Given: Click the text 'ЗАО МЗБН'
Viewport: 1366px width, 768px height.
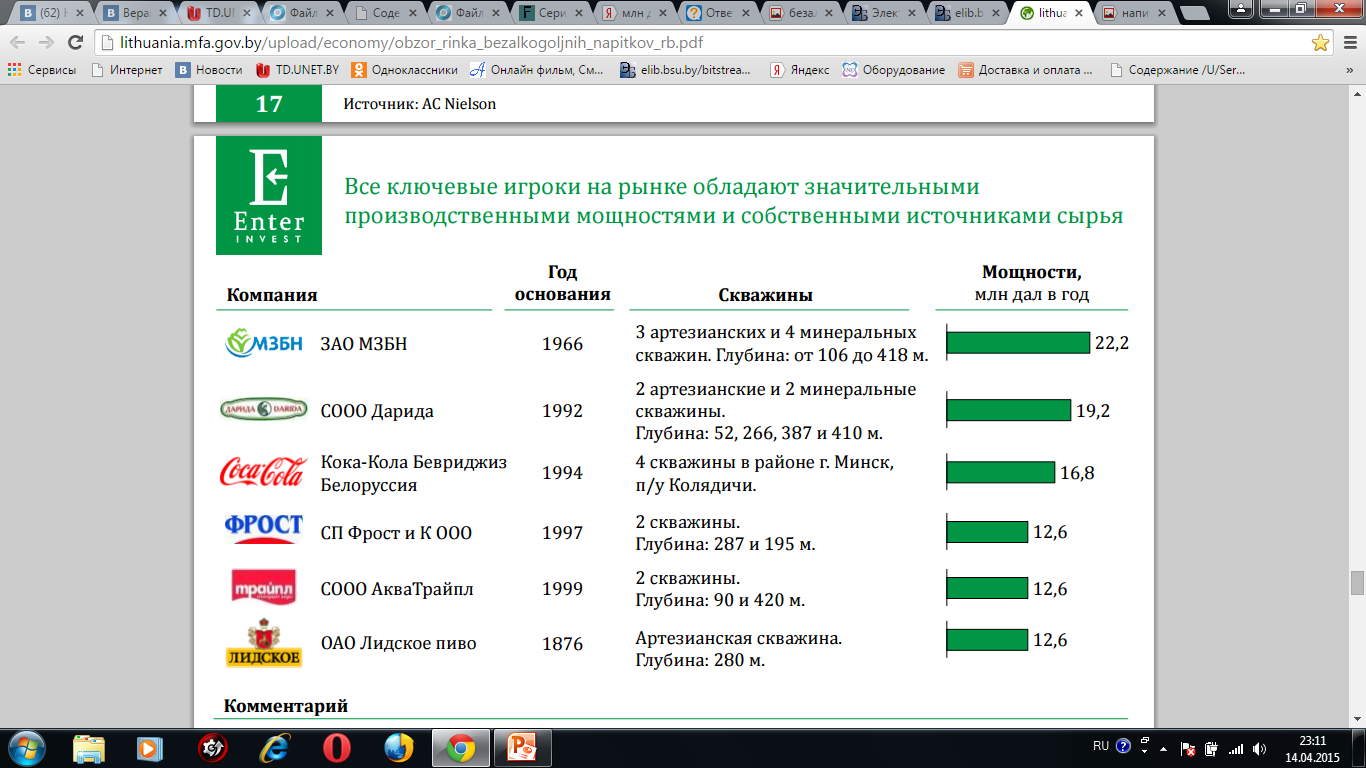Looking at the screenshot, I should (364, 344).
